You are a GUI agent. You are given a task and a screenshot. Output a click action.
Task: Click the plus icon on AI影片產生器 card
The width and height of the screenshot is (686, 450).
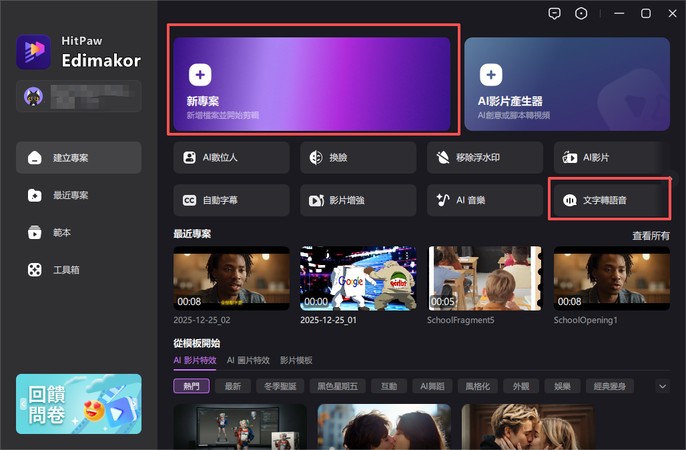pos(491,75)
